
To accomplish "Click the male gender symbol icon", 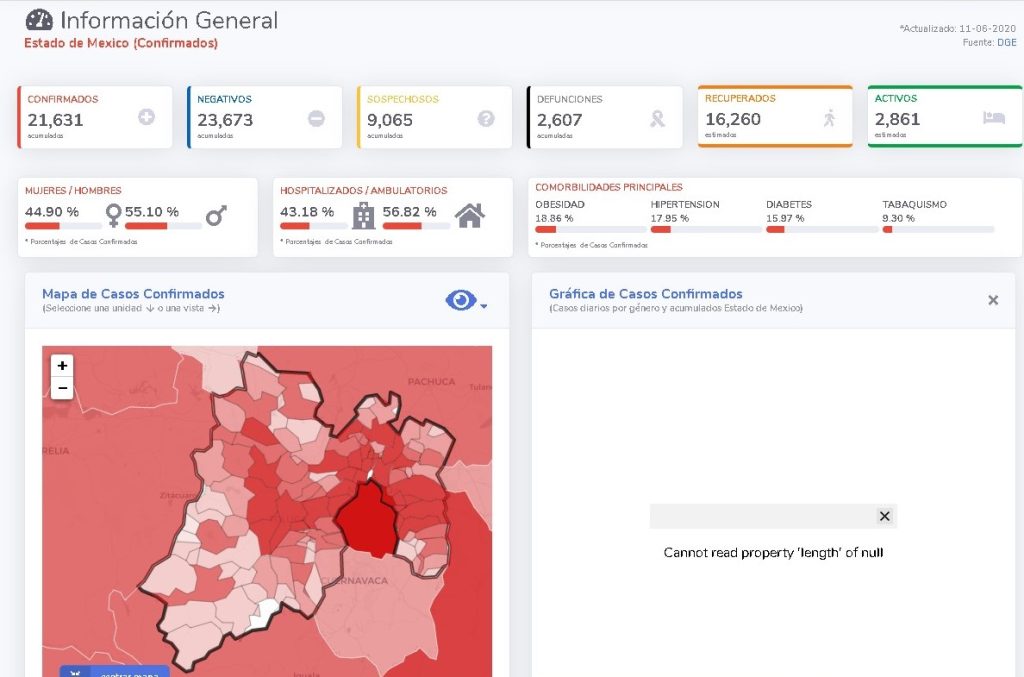I will (216, 214).
